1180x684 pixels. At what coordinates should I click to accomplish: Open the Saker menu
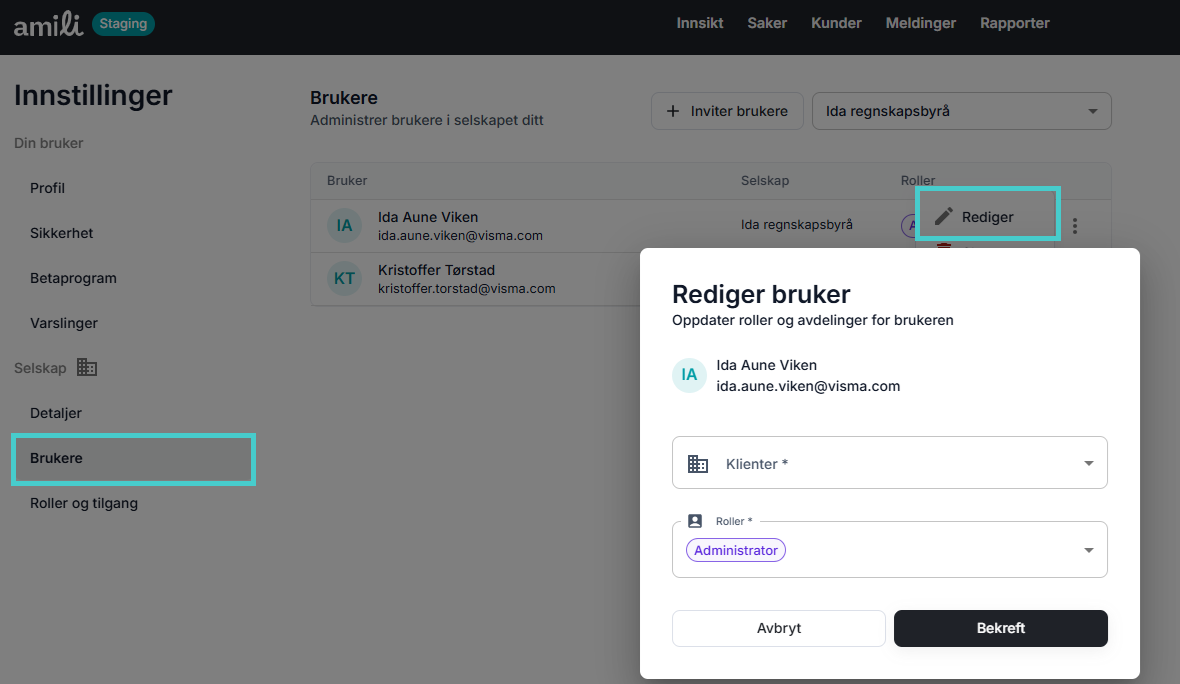(x=767, y=23)
